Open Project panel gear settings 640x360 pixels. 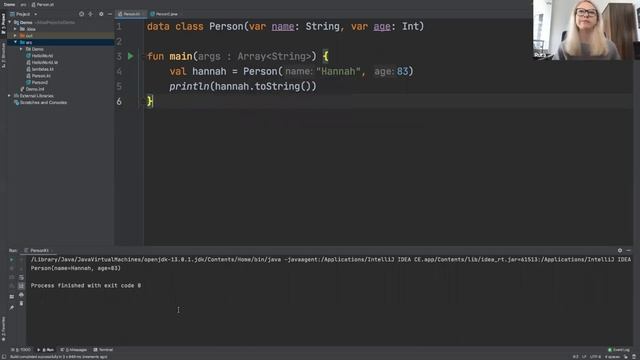point(101,14)
